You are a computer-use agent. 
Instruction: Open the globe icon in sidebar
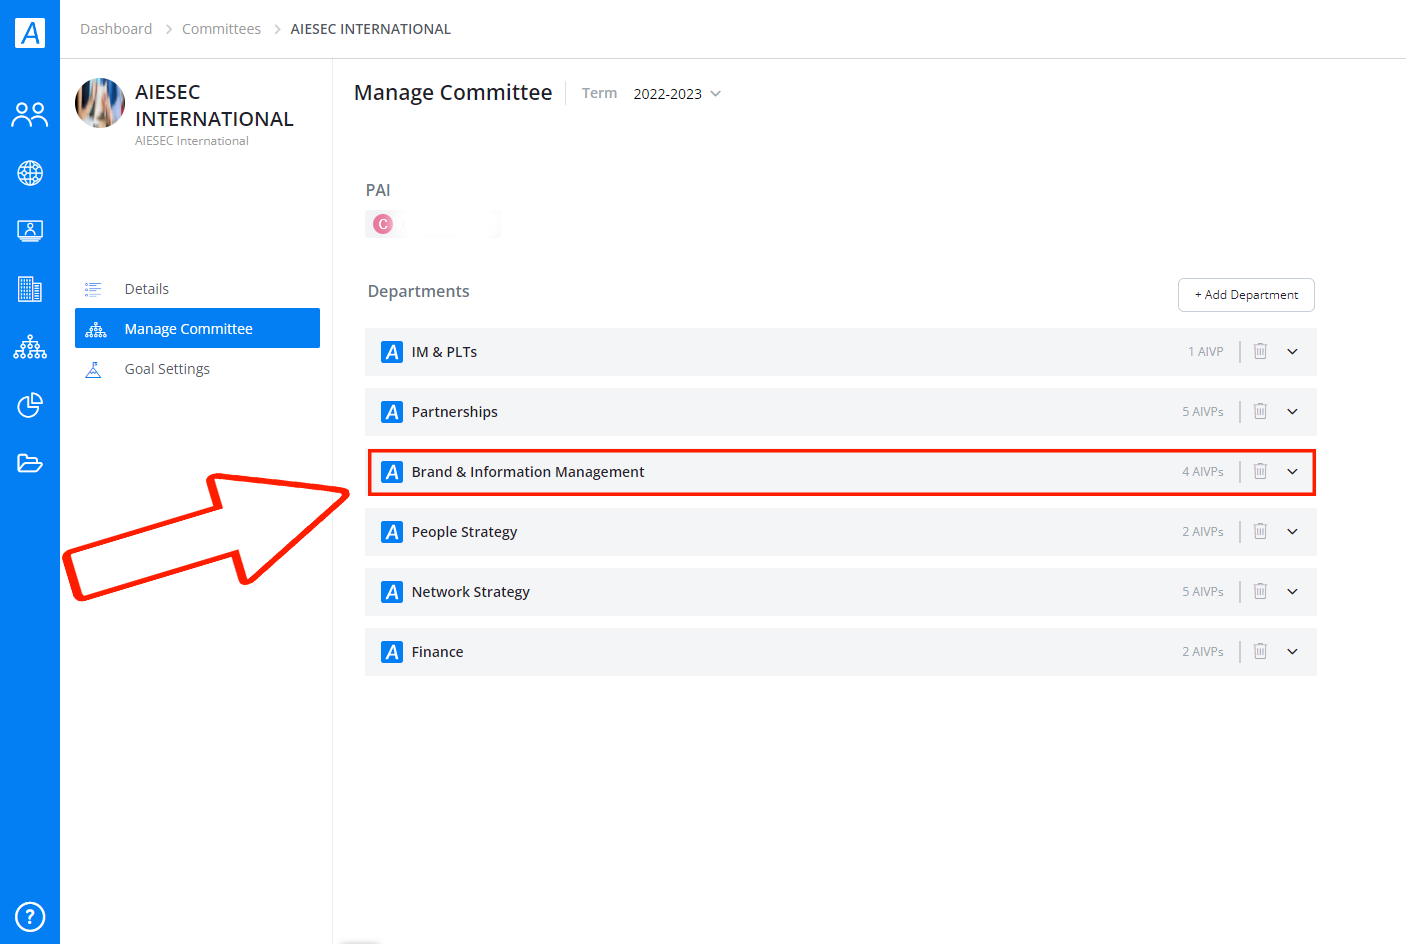click(30, 173)
